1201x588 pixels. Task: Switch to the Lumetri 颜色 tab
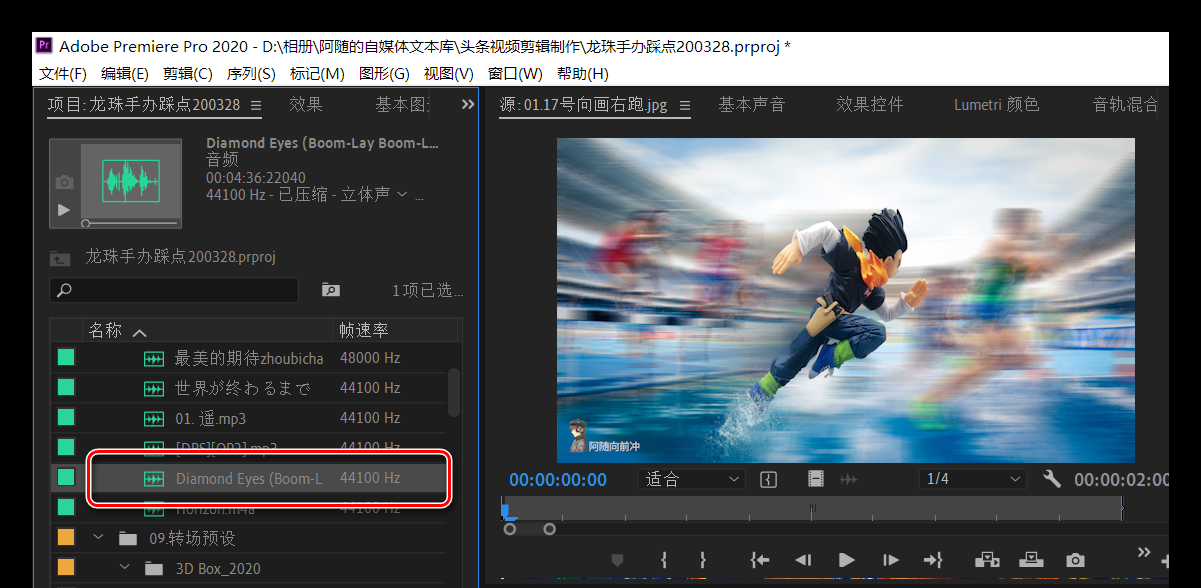(996, 104)
